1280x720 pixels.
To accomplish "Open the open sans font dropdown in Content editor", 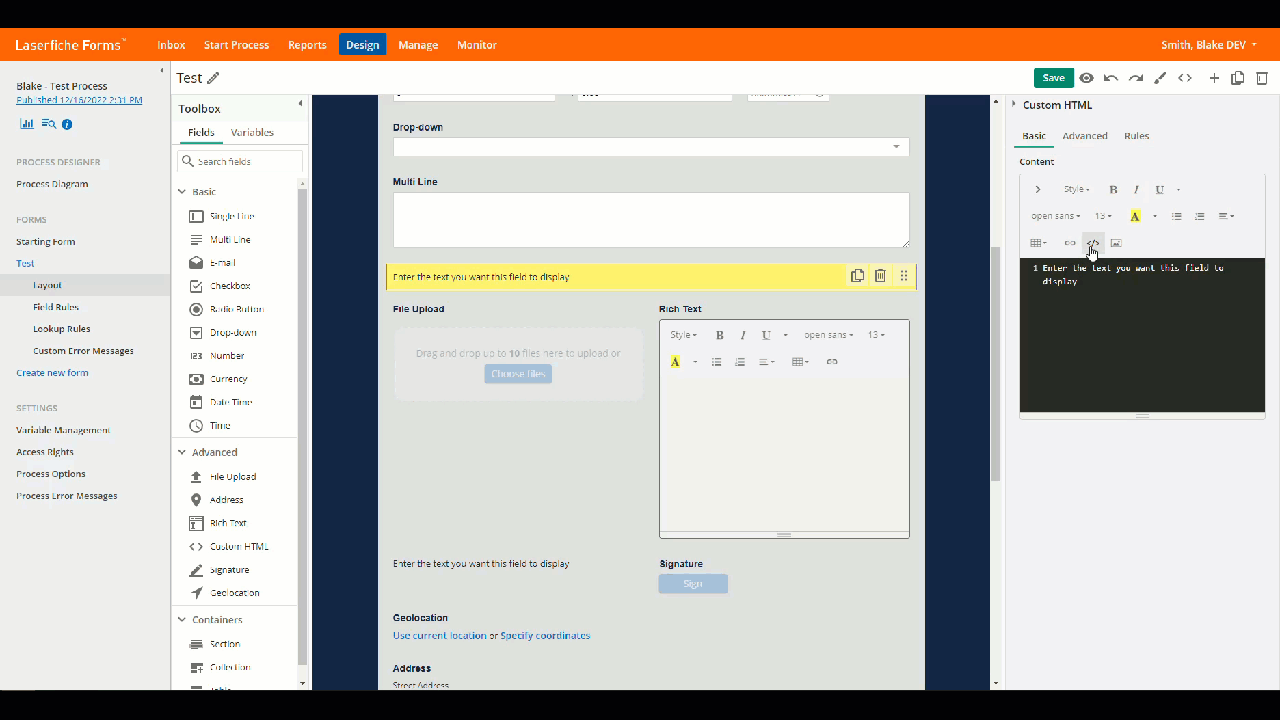I will point(1055,216).
